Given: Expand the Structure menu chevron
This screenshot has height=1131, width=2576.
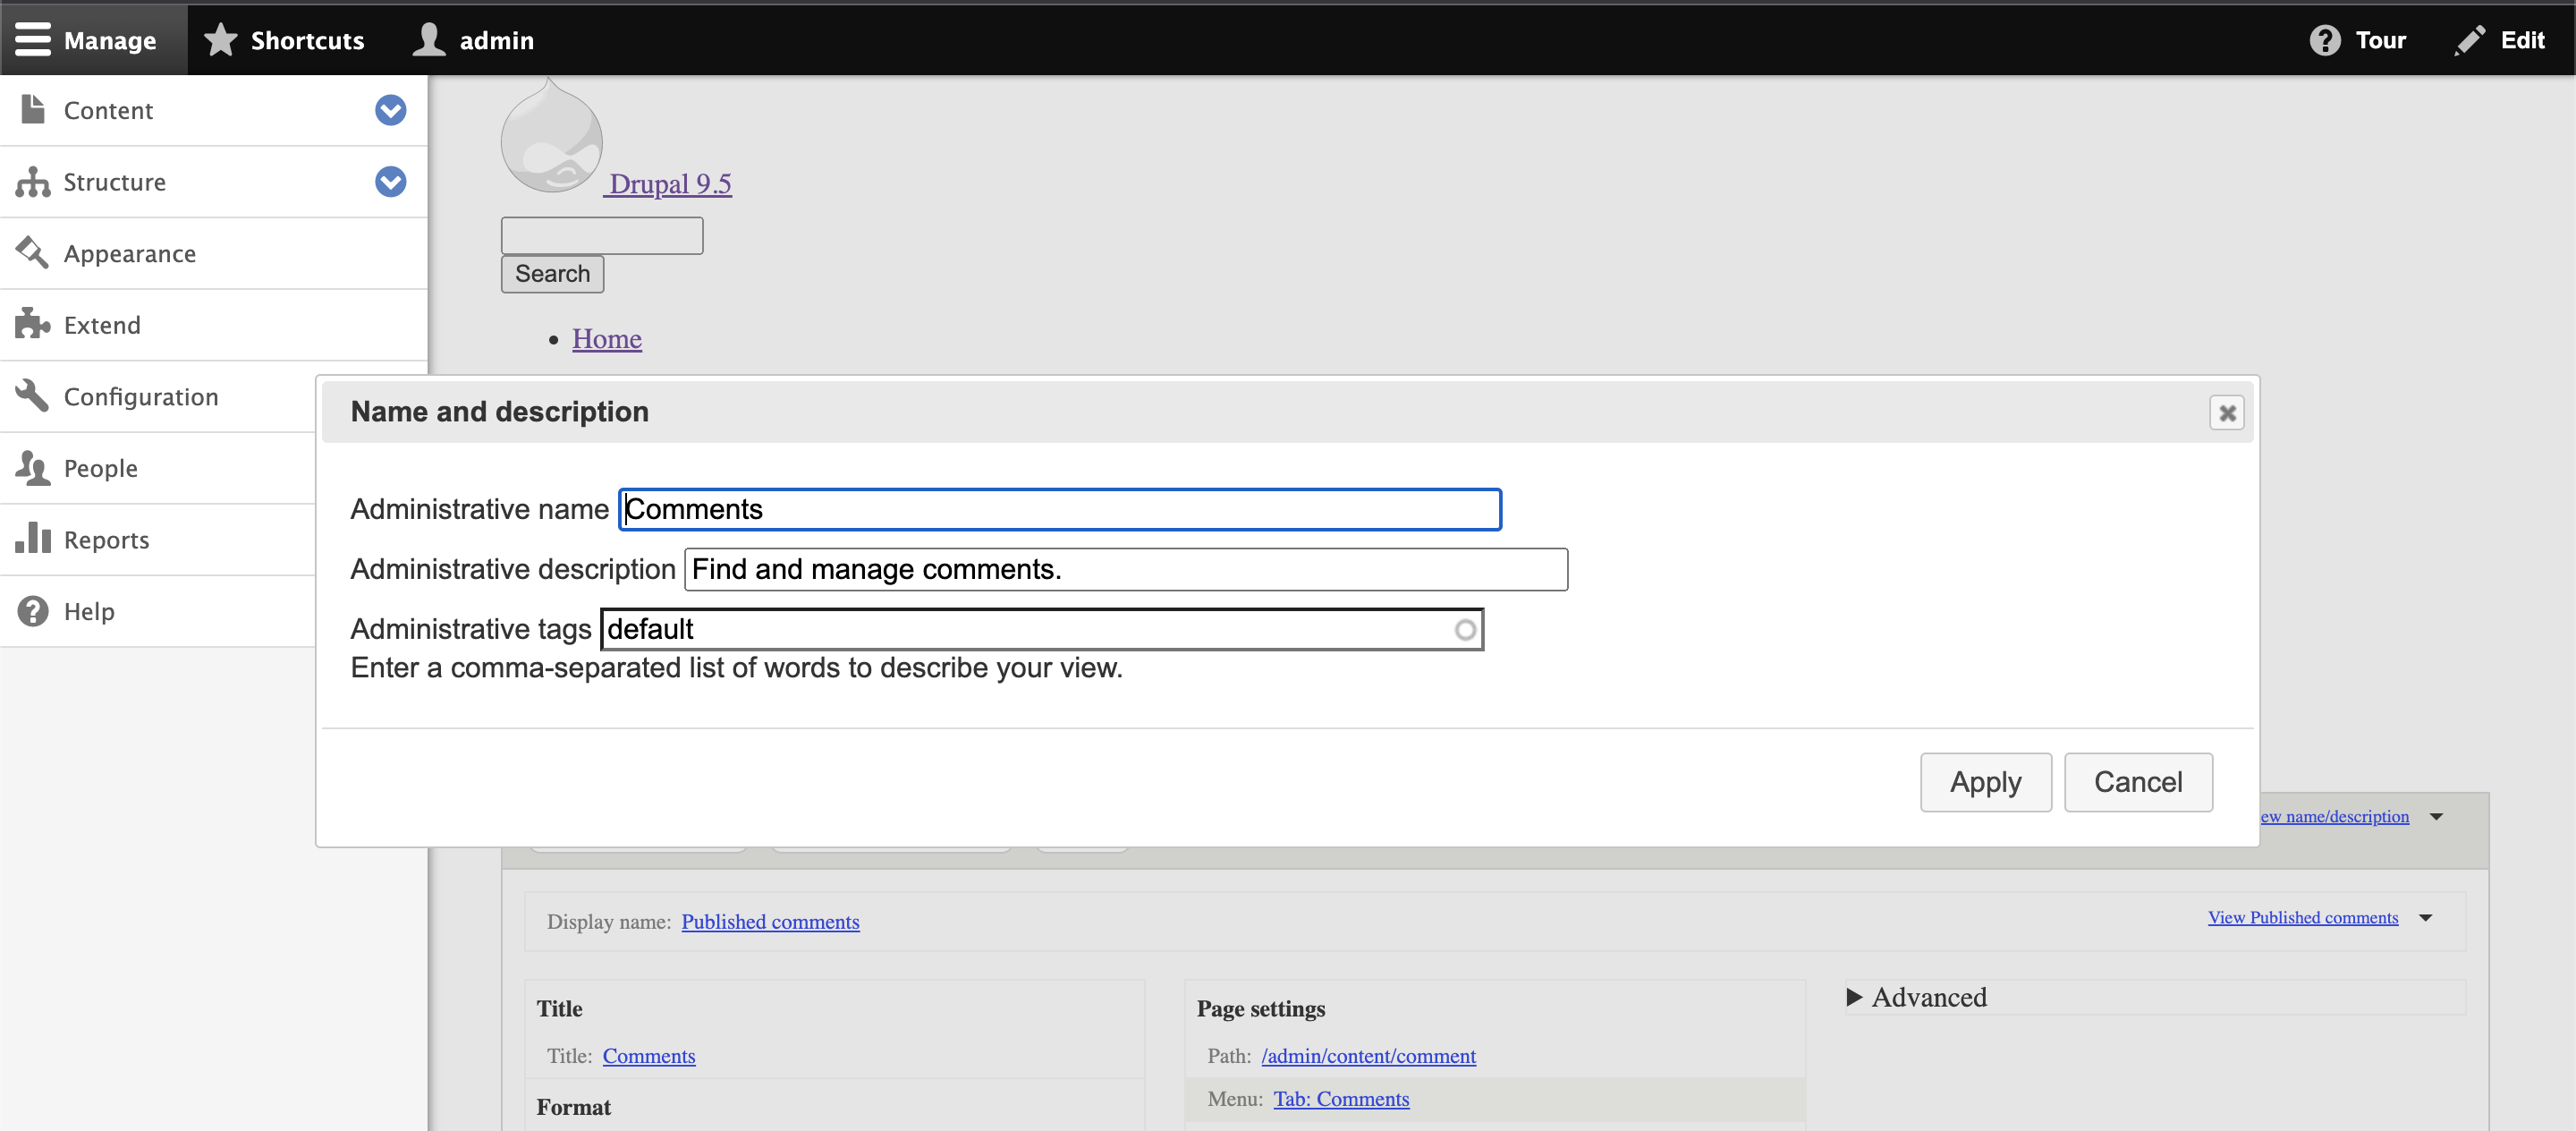Looking at the screenshot, I should pyautogui.click(x=390, y=182).
